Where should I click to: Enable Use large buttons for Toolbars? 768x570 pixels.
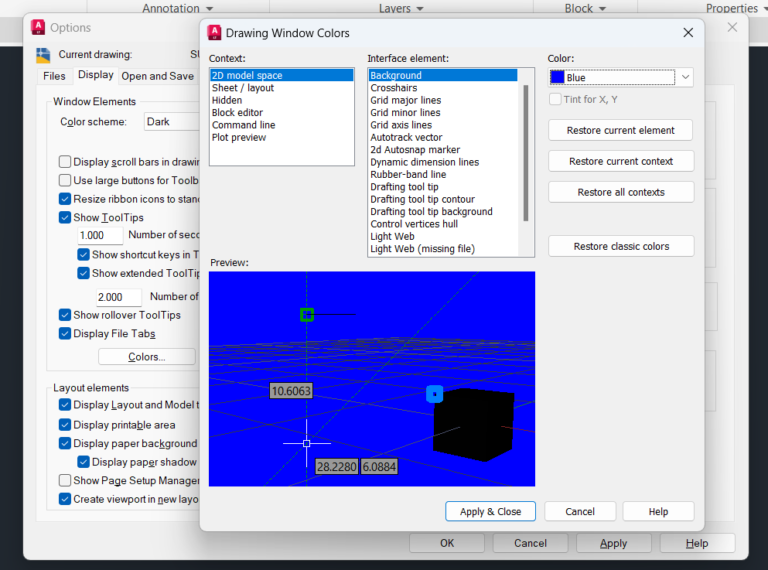point(65,180)
